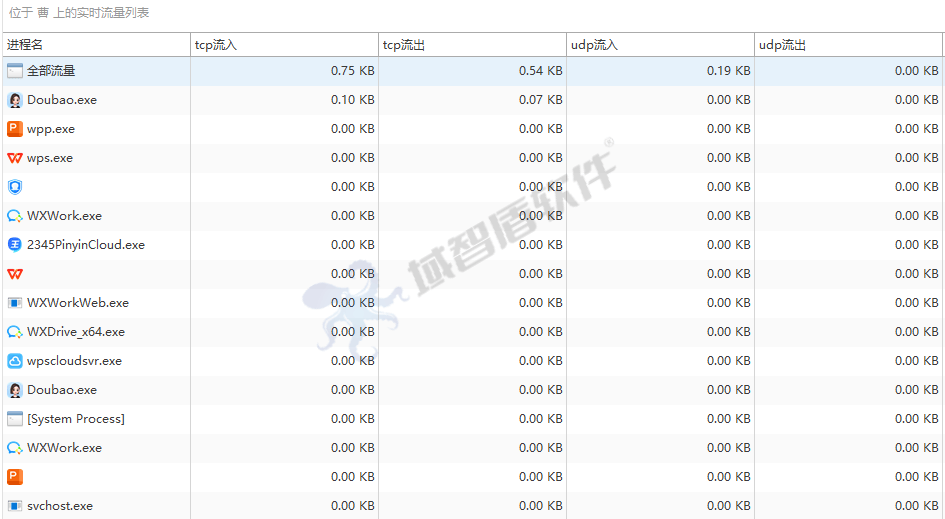Sort by tcp流入 column header
This screenshot has height=519, width=945.
pyautogui.click(x=216, y=45)
